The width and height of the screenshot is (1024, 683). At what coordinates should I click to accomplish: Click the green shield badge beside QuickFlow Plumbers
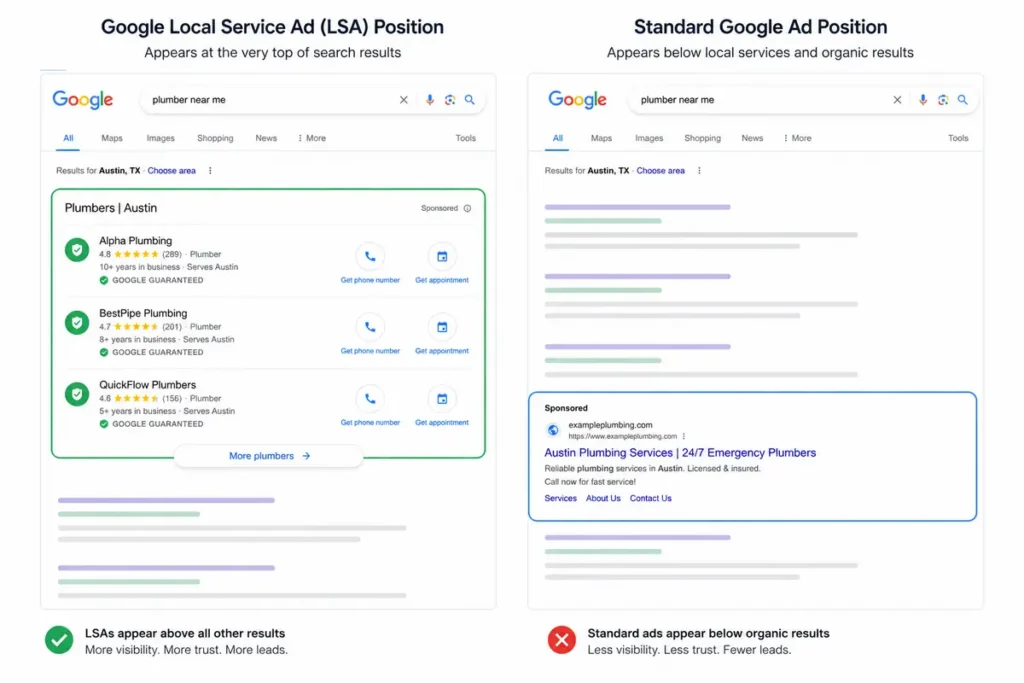77,394
